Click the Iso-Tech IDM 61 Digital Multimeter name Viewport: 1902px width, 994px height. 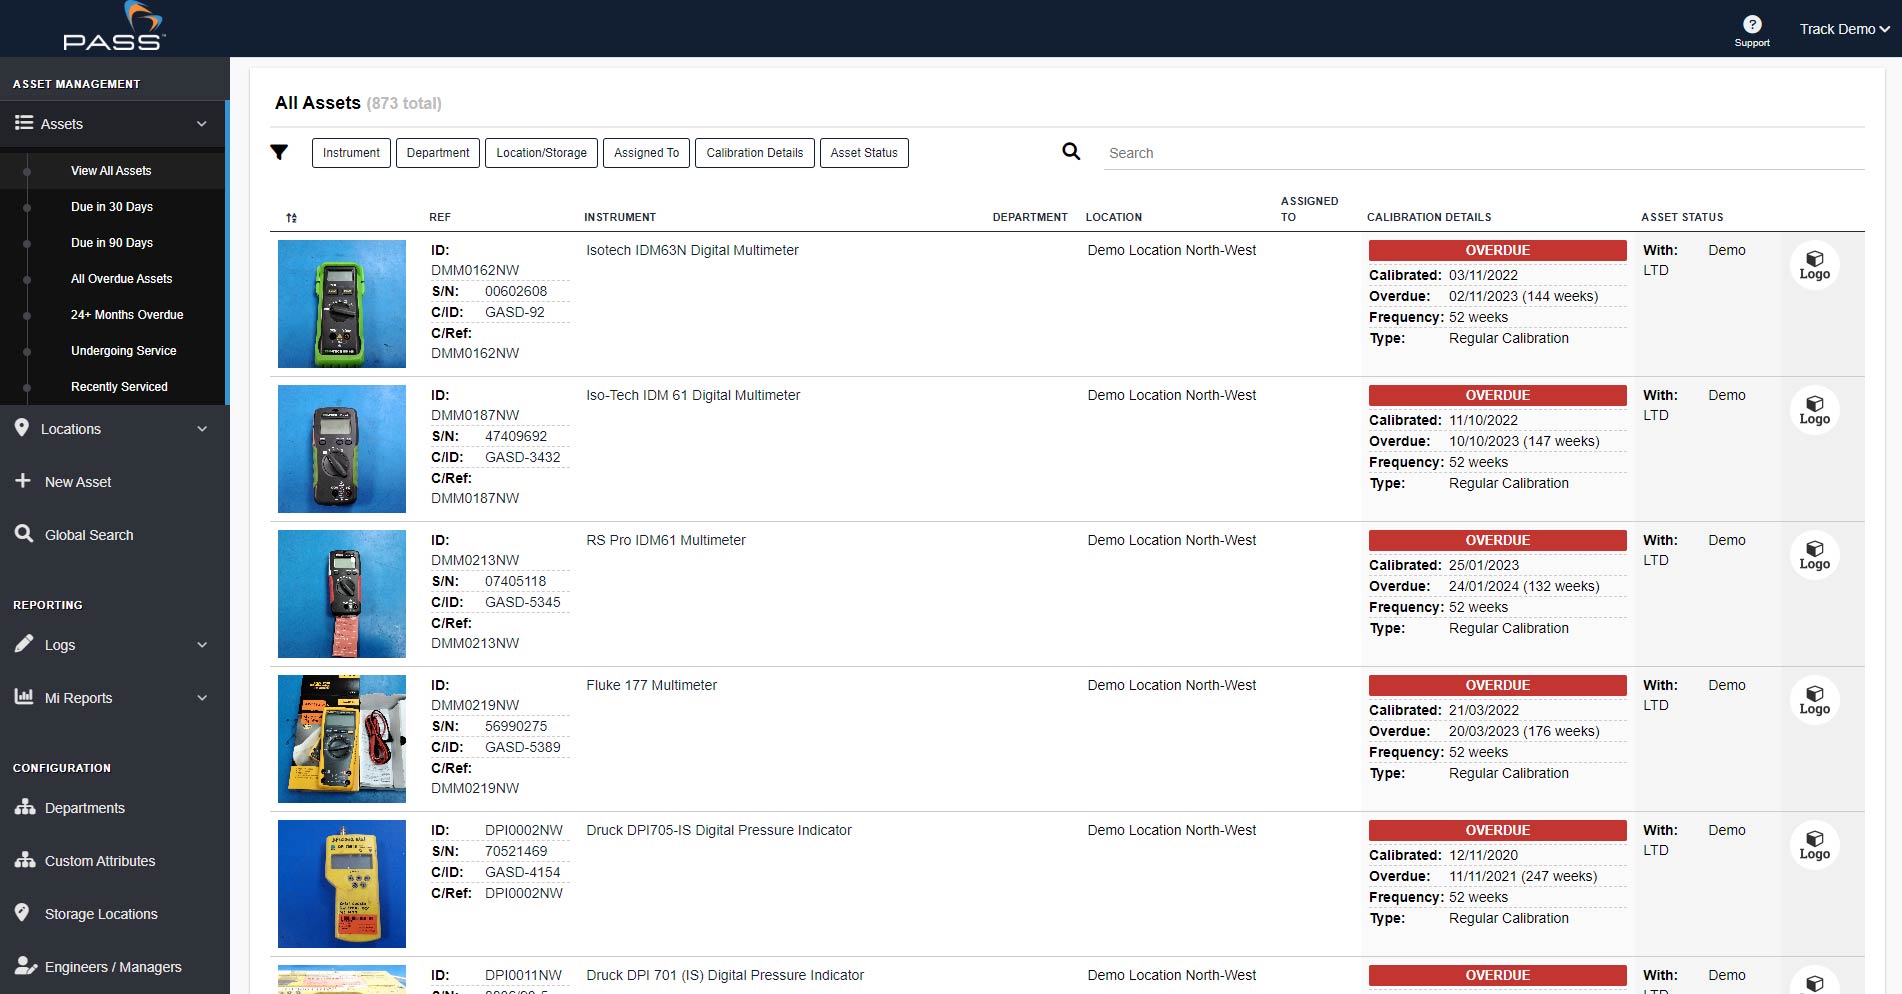point(693,395)
